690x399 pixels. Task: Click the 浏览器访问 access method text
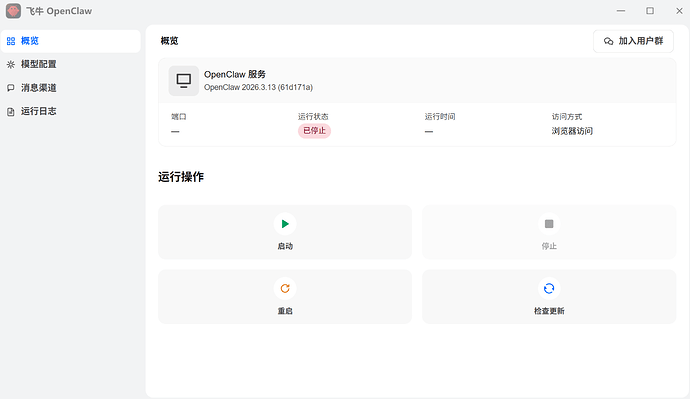[x=572, y=131]
